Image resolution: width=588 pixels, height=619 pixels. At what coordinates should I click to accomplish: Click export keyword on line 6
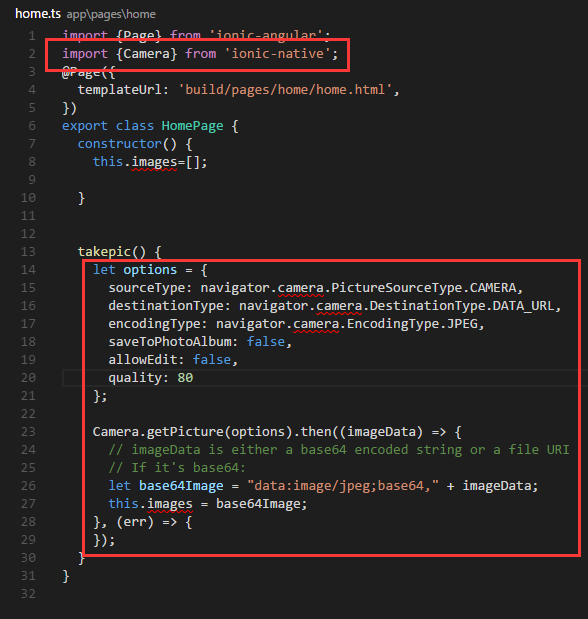click(85, 126)
